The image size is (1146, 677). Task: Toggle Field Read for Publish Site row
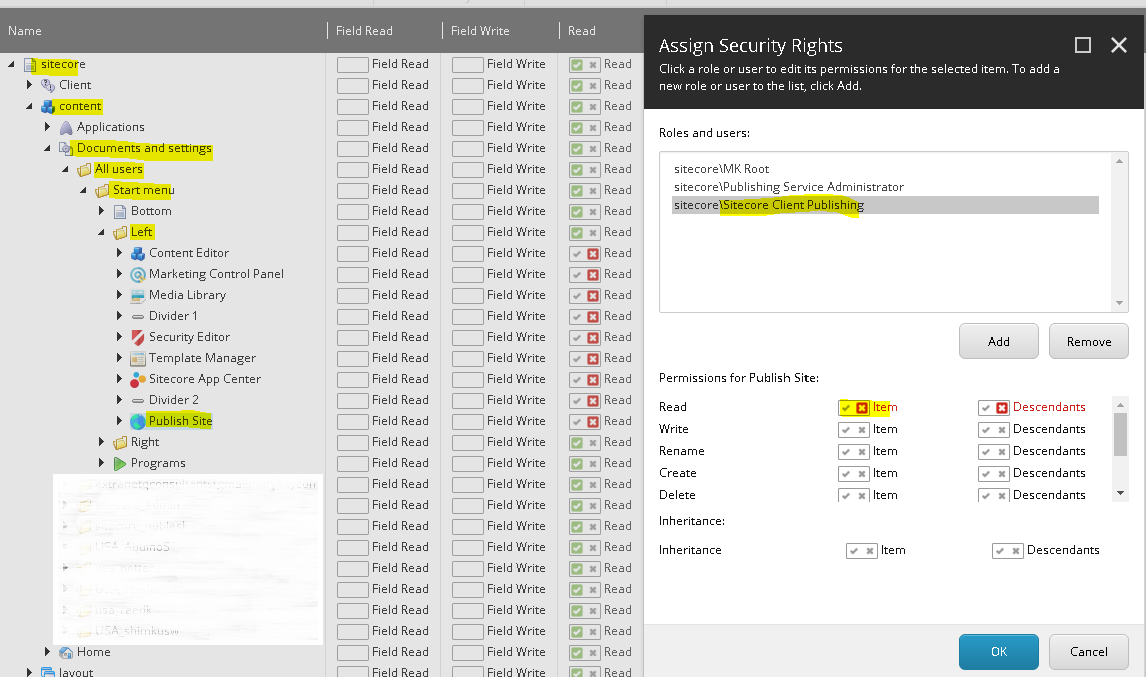(352, 422)
